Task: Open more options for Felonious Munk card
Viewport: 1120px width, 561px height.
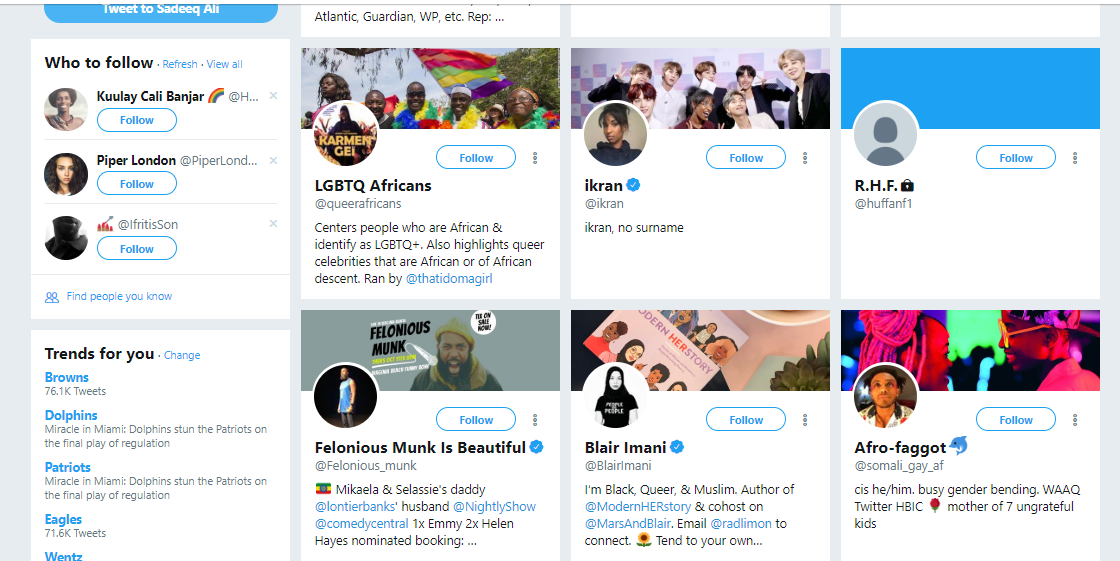Action: coord(535,420)
